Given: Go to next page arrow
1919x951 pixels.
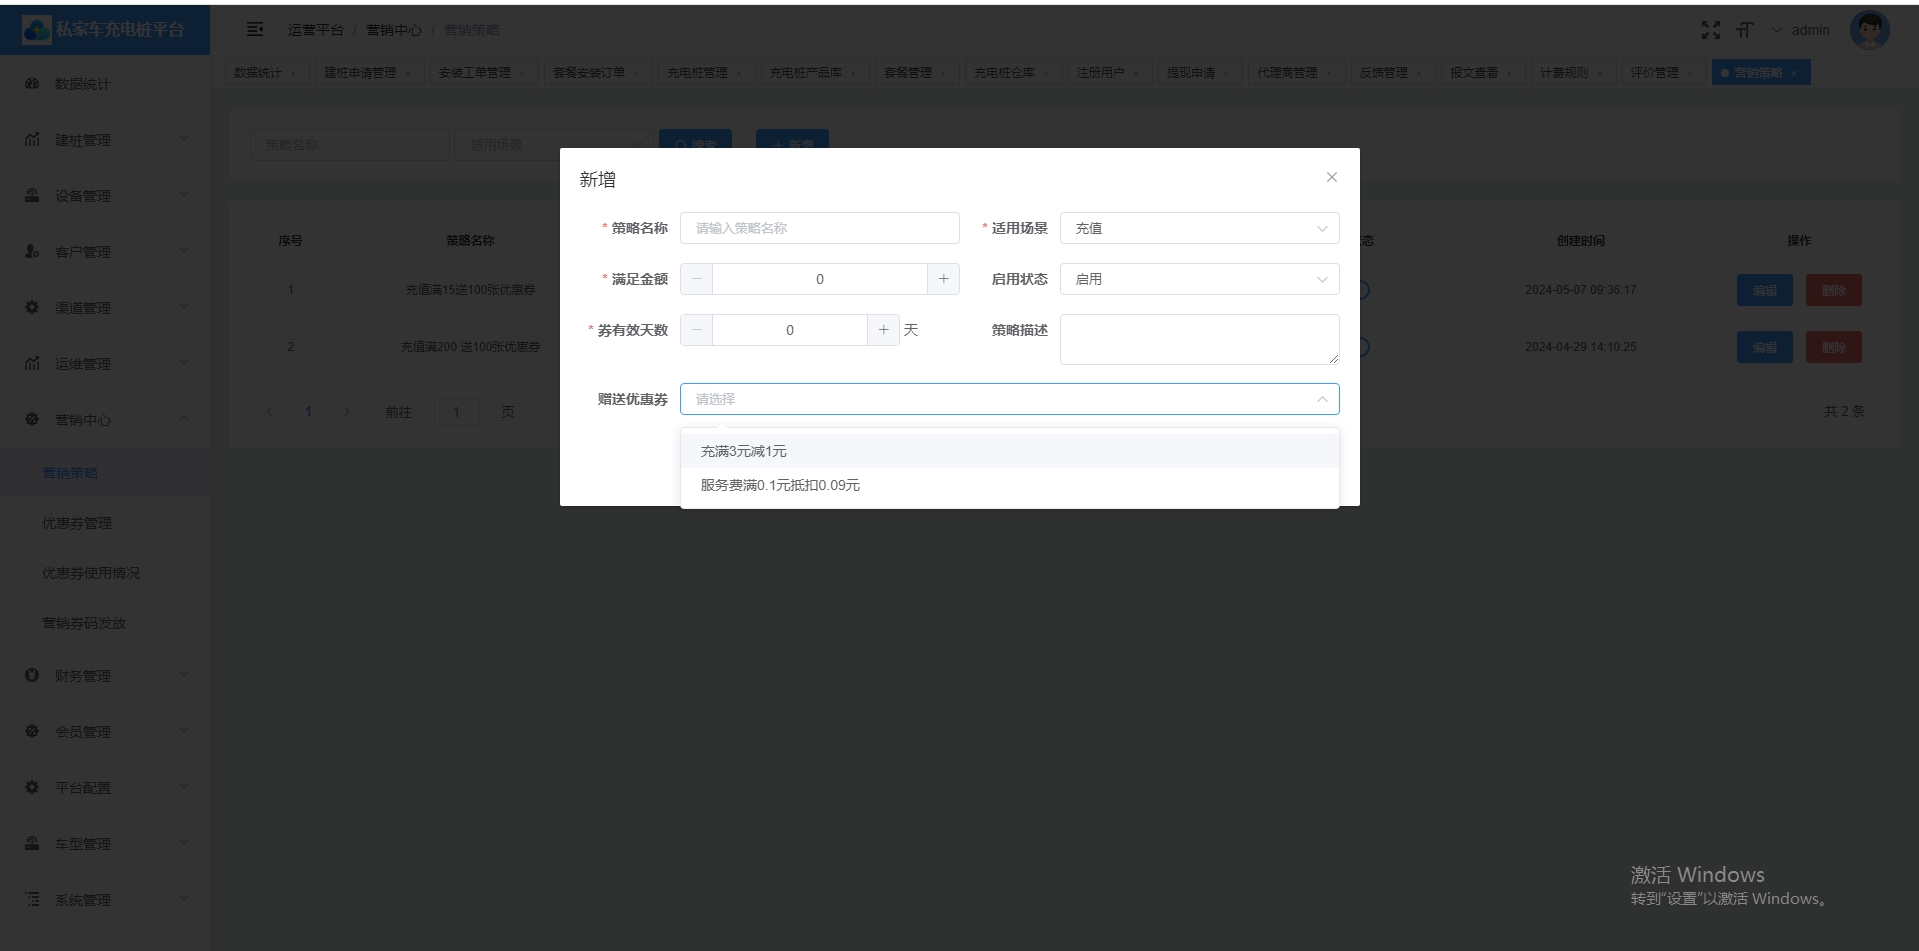Looking at the screenshot, I should point(347,411).
